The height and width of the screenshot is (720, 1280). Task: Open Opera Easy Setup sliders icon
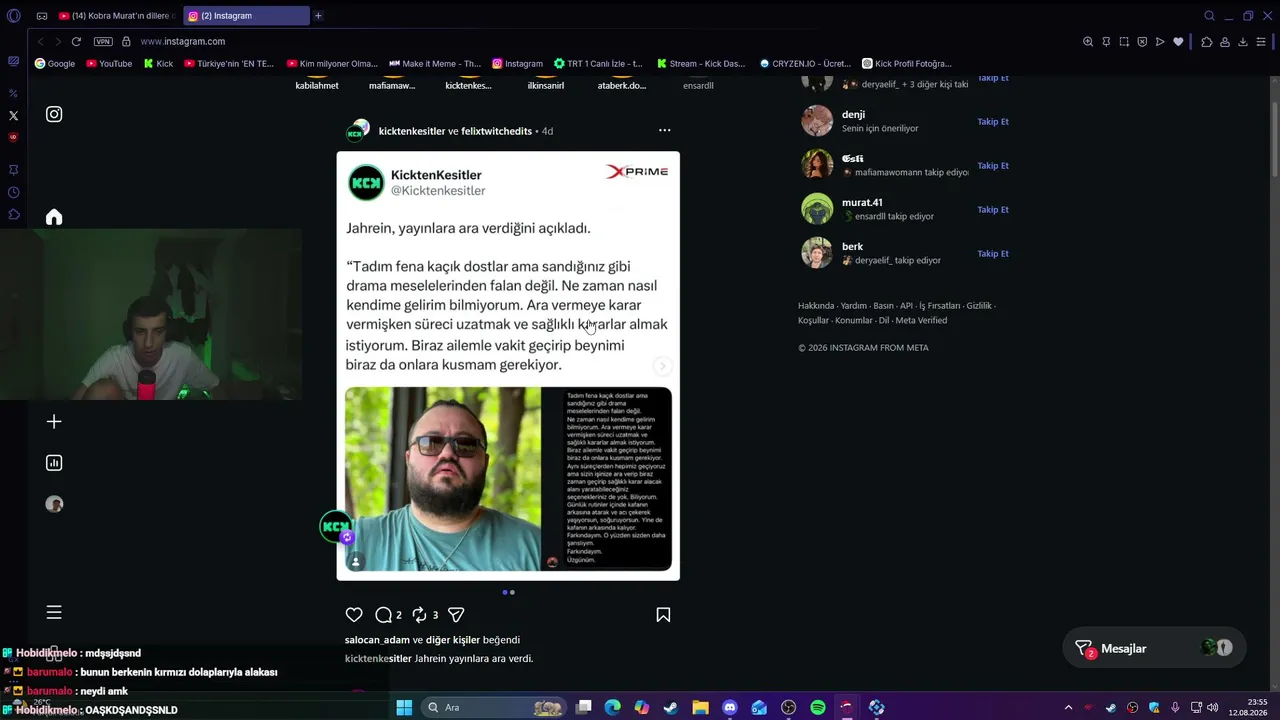(x=1261, y=41)
